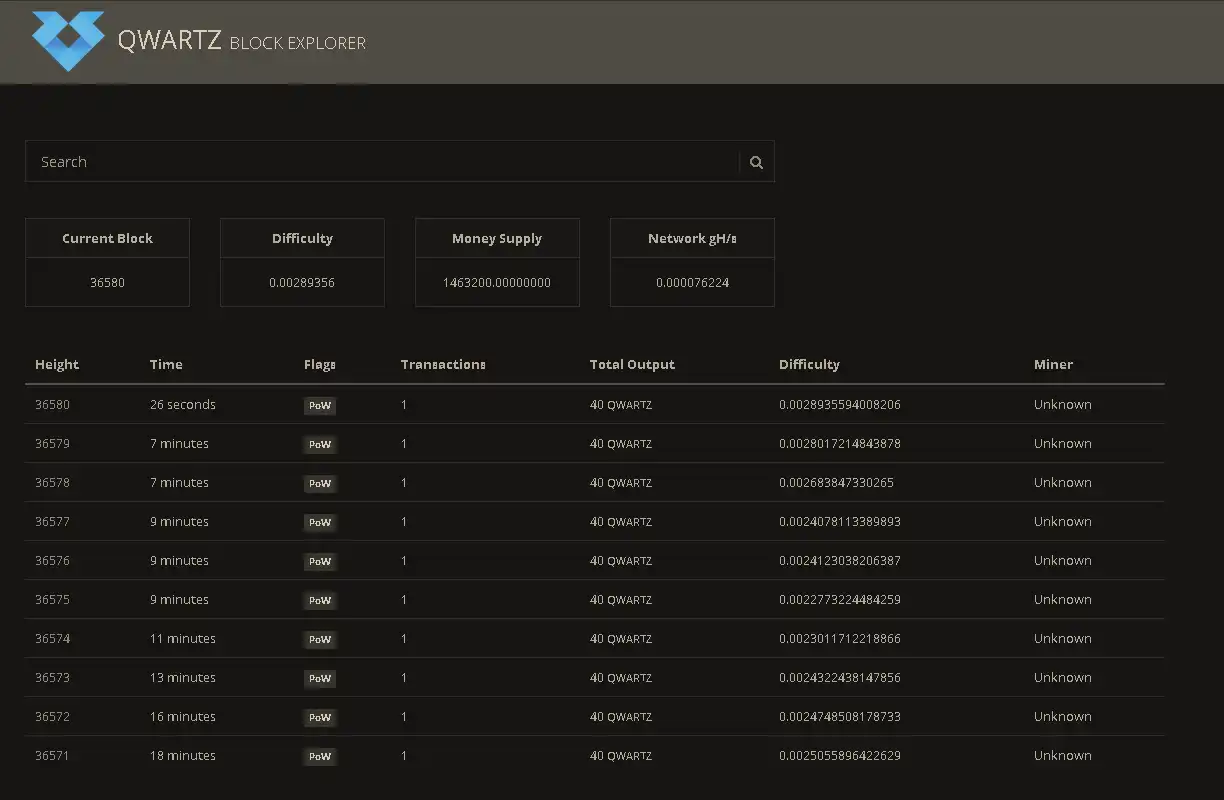Click the PoW flag badge for block 36580

[320, 406]
